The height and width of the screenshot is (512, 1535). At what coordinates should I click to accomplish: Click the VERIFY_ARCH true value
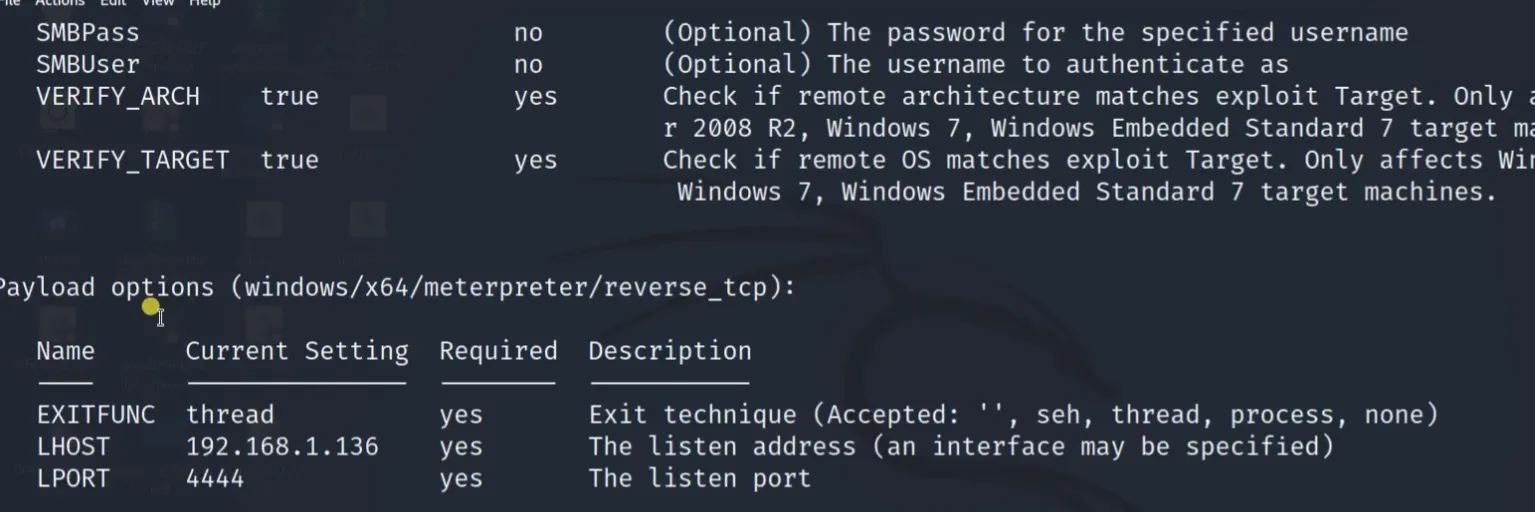289,97
